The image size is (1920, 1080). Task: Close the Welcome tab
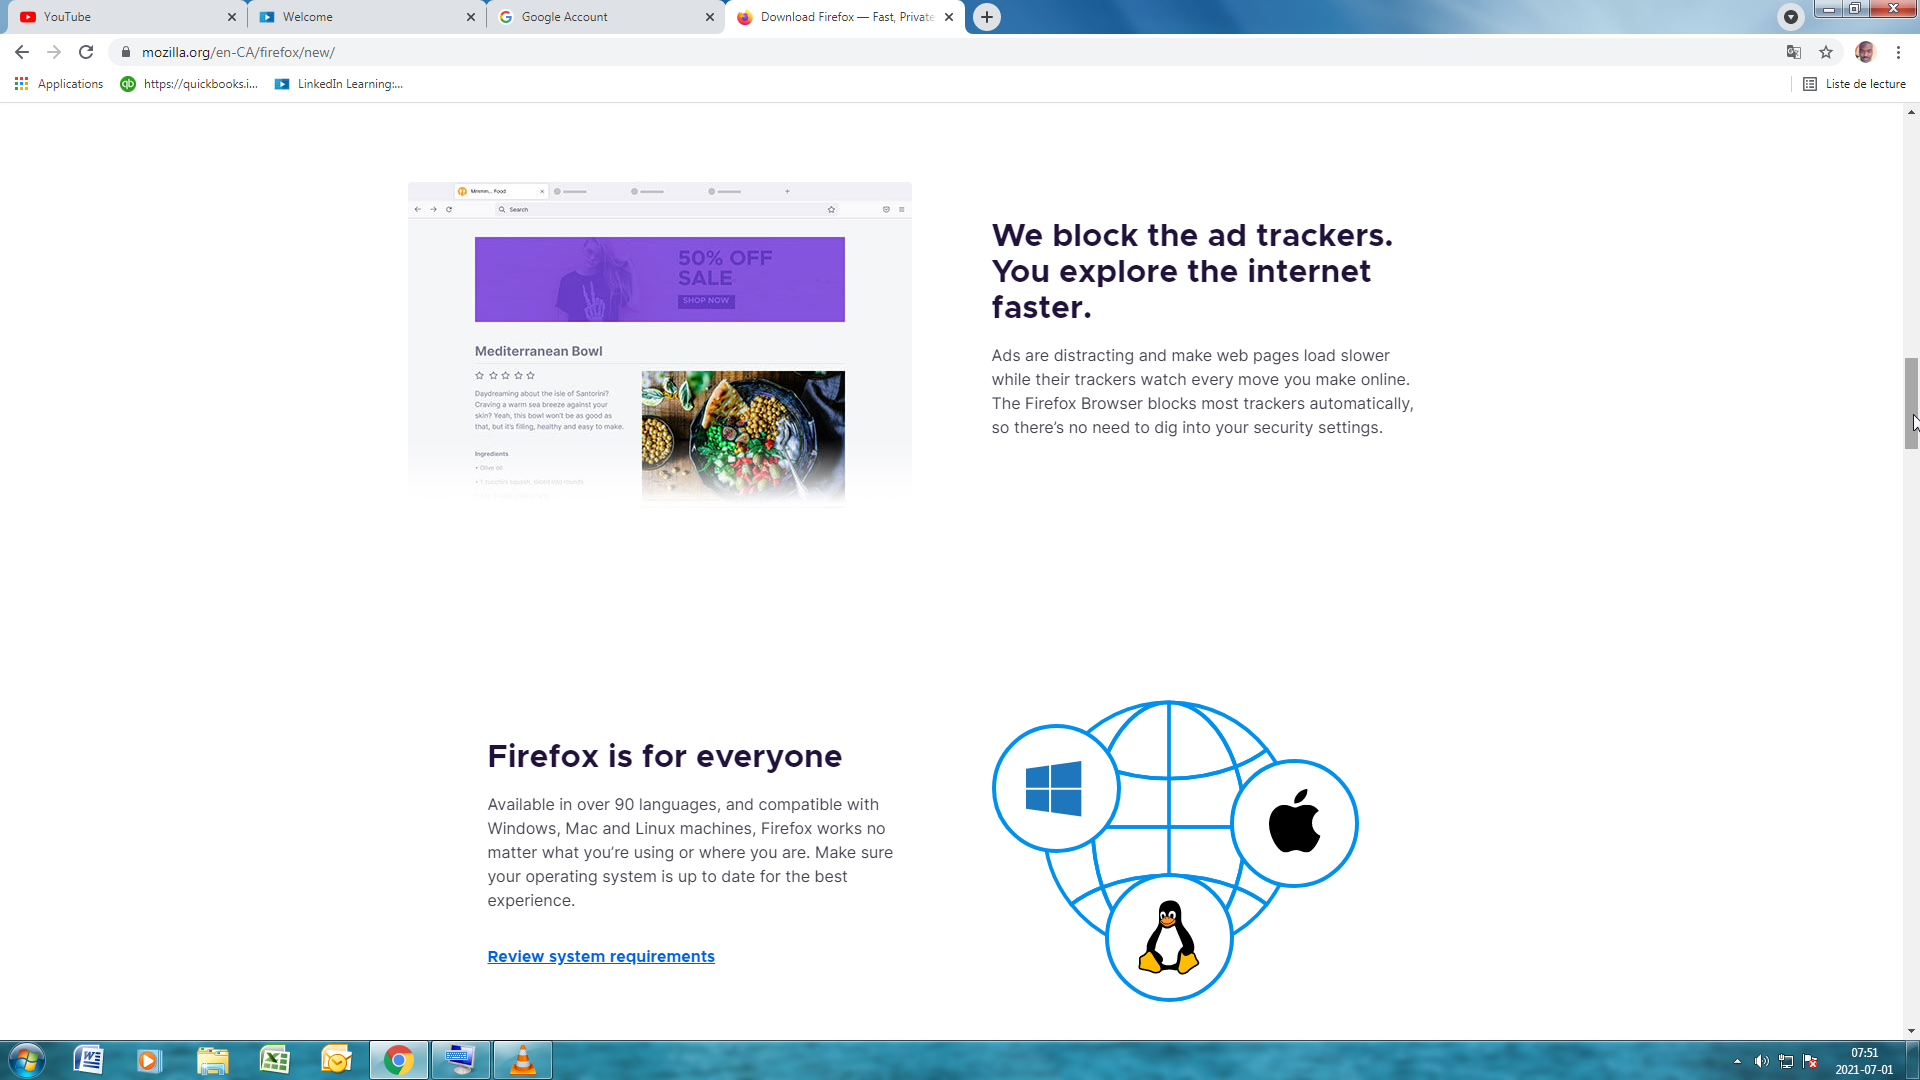click(x=471, y=17)
